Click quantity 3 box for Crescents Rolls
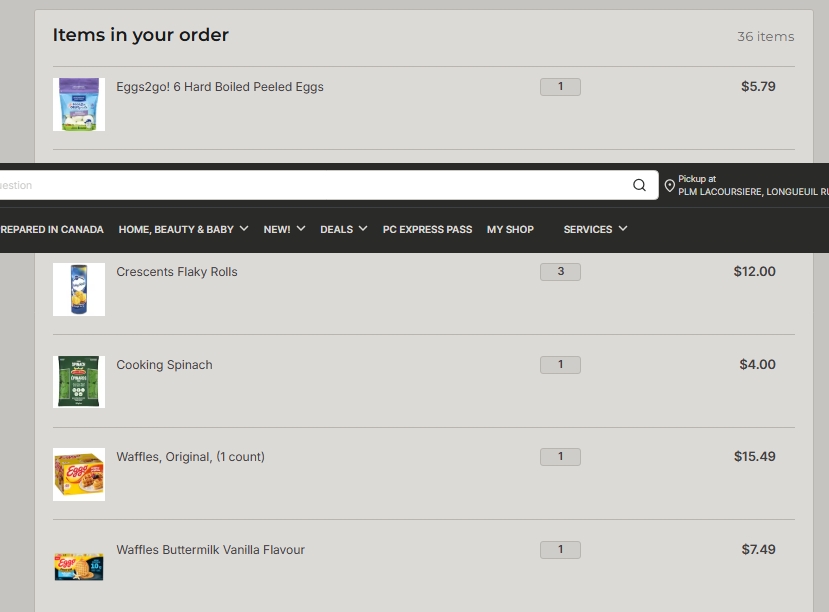This screenshot has width=829, height=612. pyautogui.click(x=560, y=272)
